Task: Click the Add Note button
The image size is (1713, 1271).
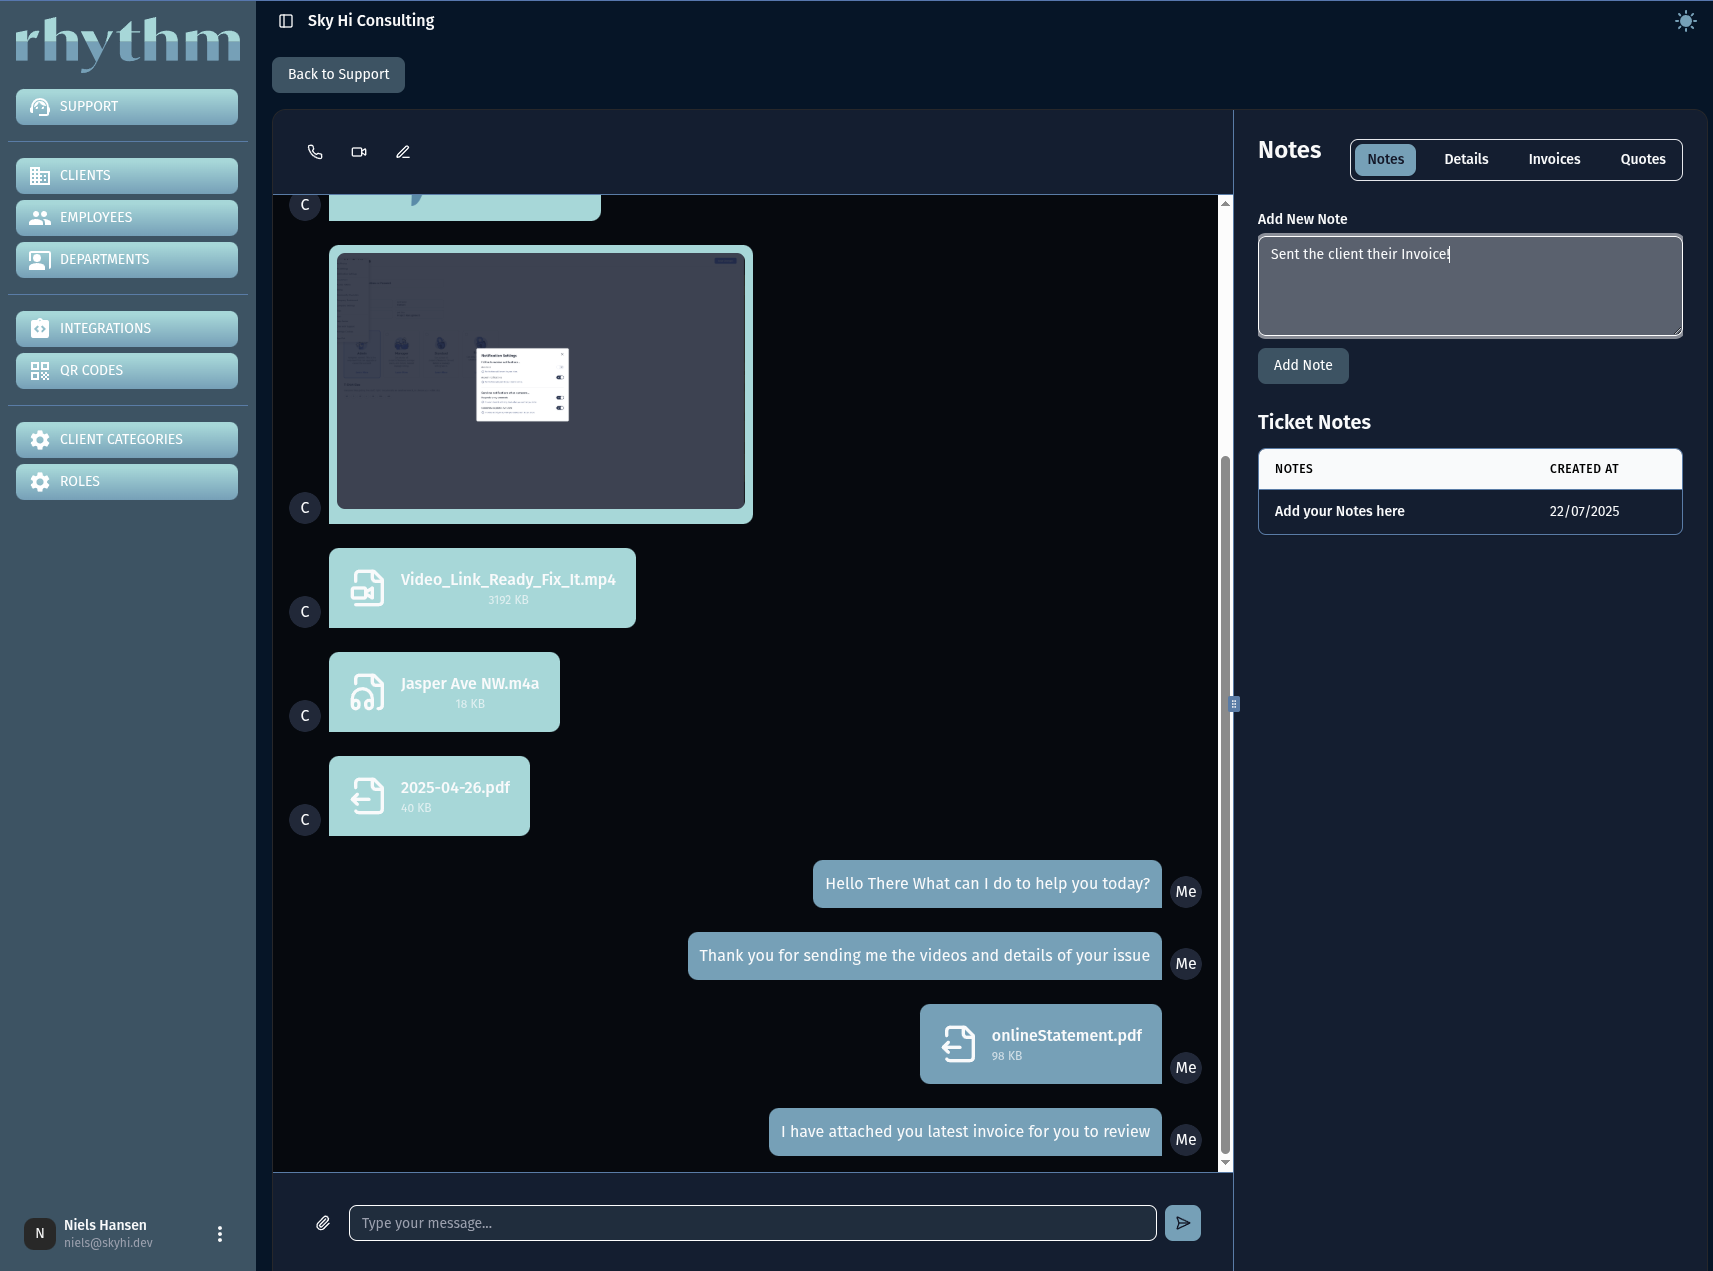Action: [x=1303, y=365]
